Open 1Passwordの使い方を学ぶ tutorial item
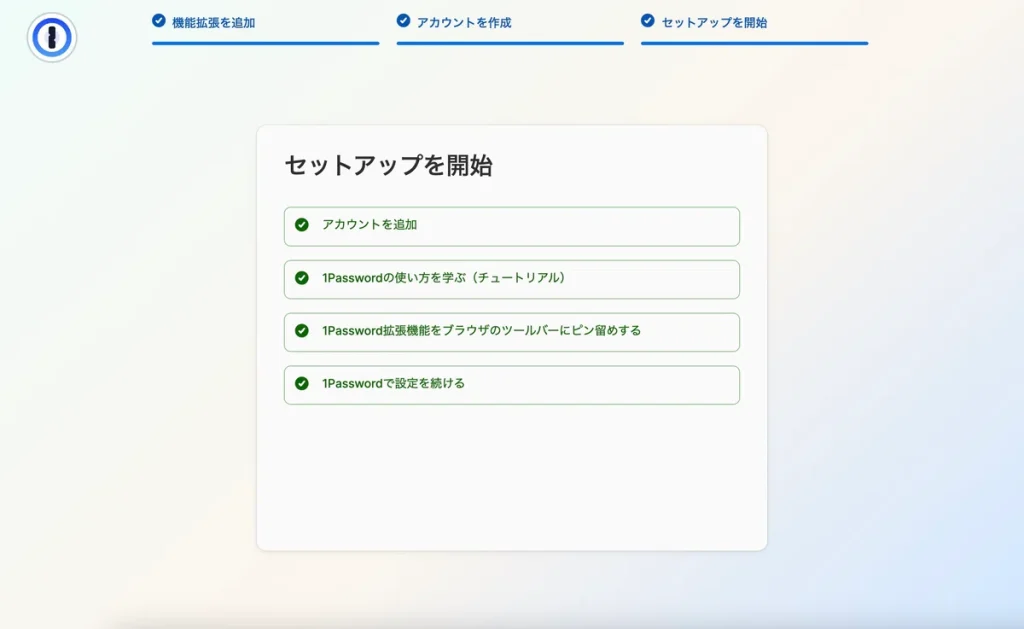Image resolution: width=1024 pixels, height=629 pixels. click(511, 279)
